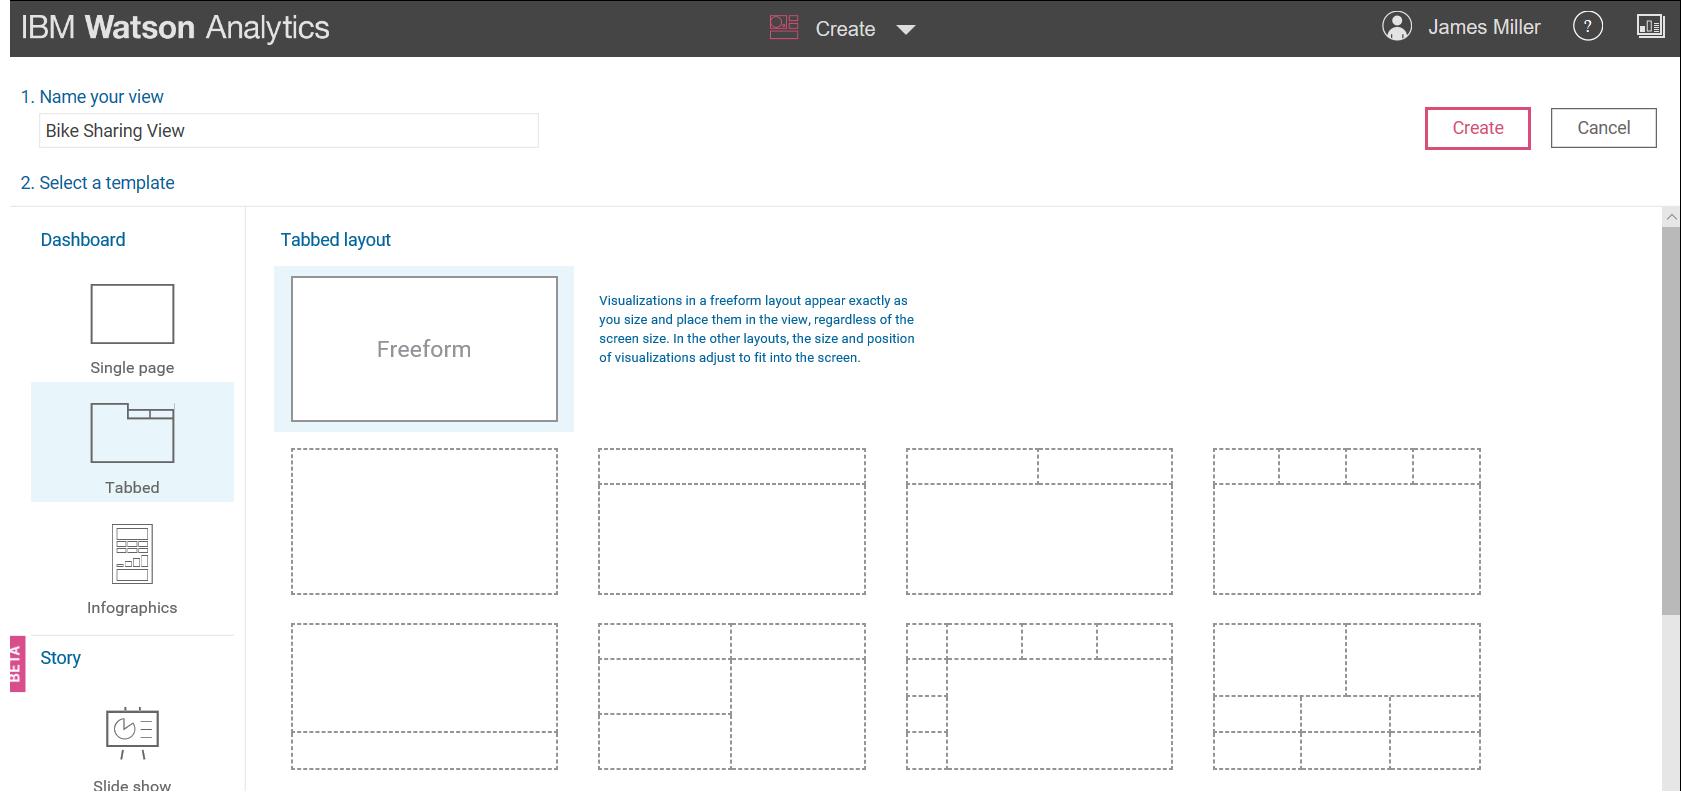
Task: Click the Create label in top menu
Action: tap(845, 29)
